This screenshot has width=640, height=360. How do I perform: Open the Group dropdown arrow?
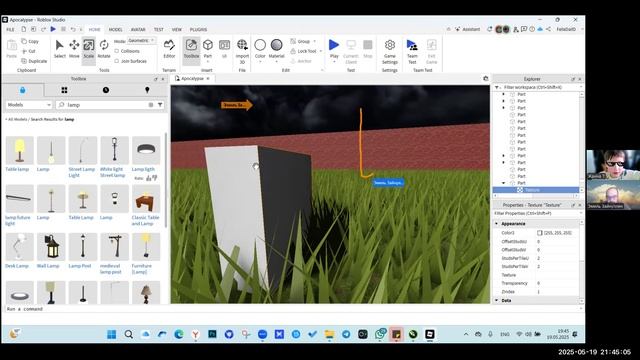pyautogui.click(x=315, y=41)
